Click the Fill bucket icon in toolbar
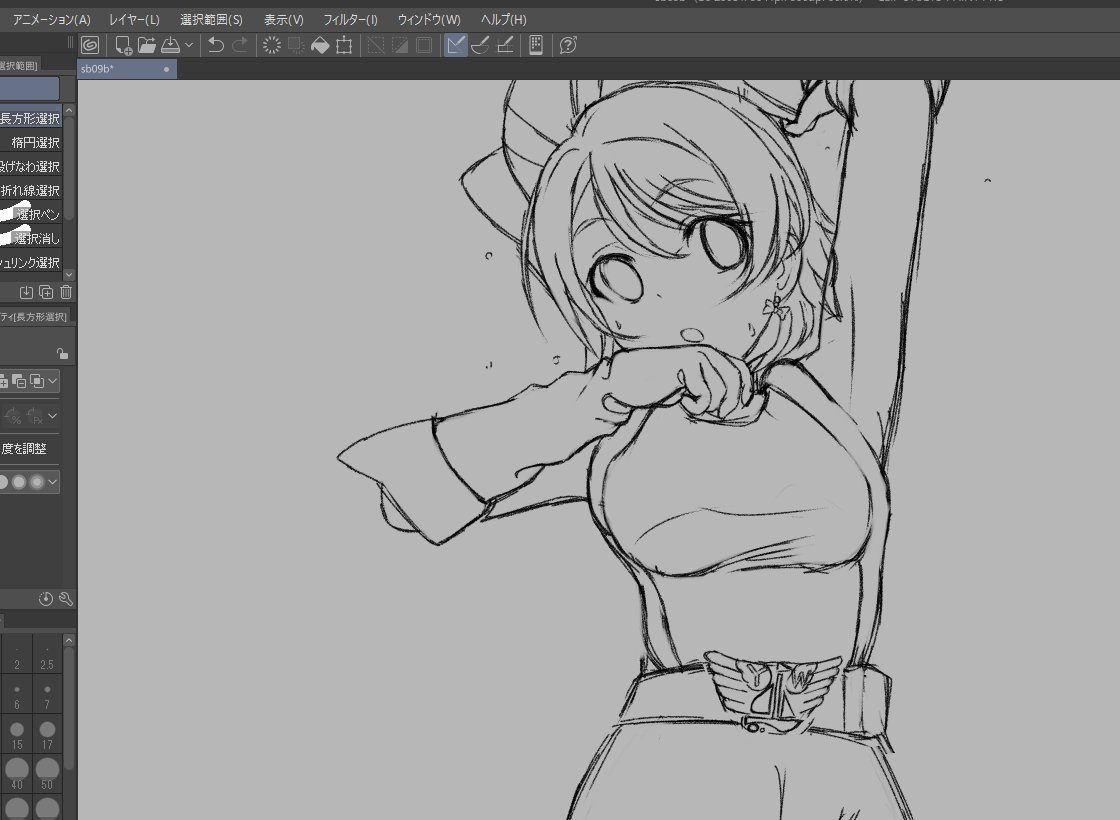 (x=320, y=46)
